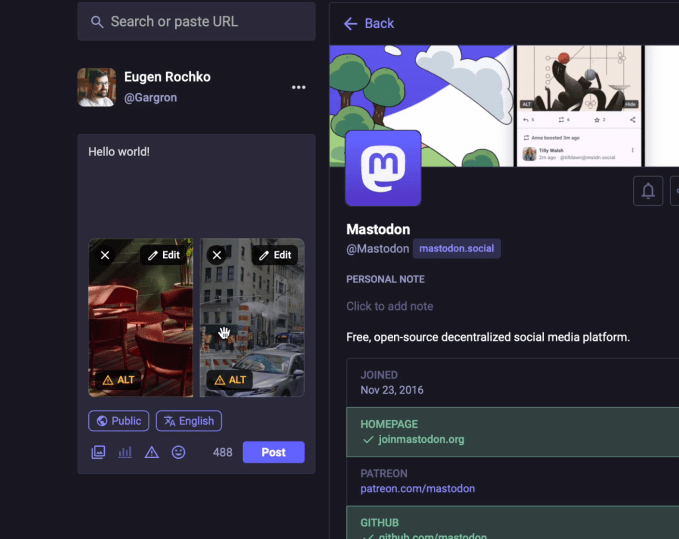Click the mastodon.social domain badge

pos(456,249)
